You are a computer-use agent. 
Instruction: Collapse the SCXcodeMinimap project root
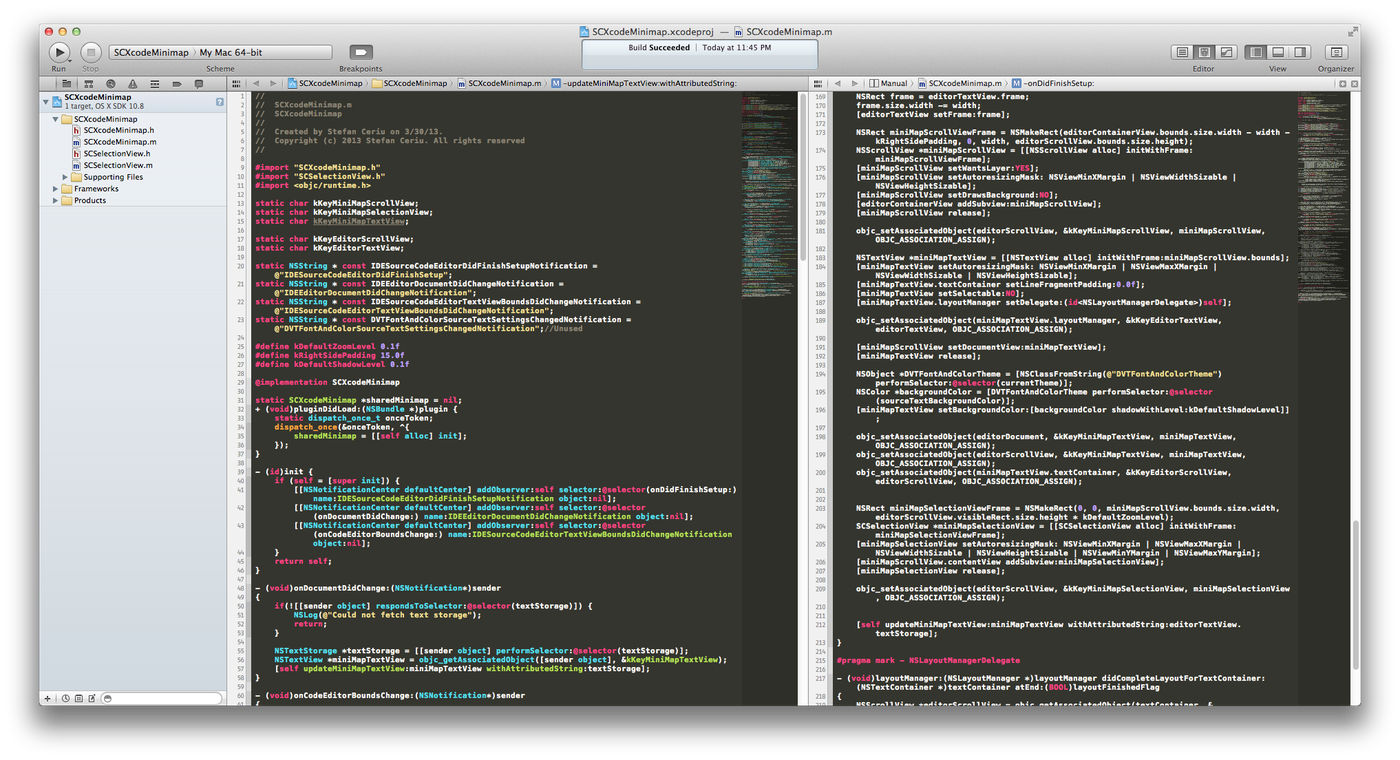pyautogui.click(x=45, y=101)
